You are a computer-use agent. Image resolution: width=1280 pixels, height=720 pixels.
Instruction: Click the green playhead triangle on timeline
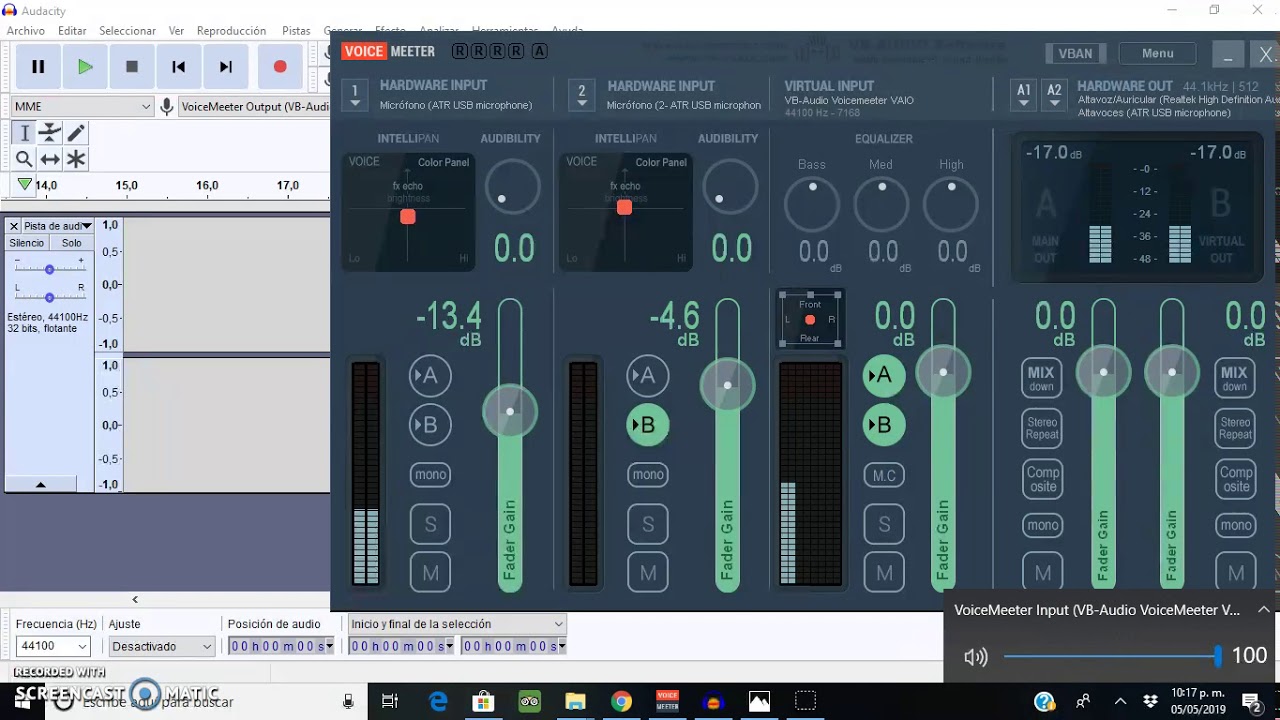pos(25,185)
